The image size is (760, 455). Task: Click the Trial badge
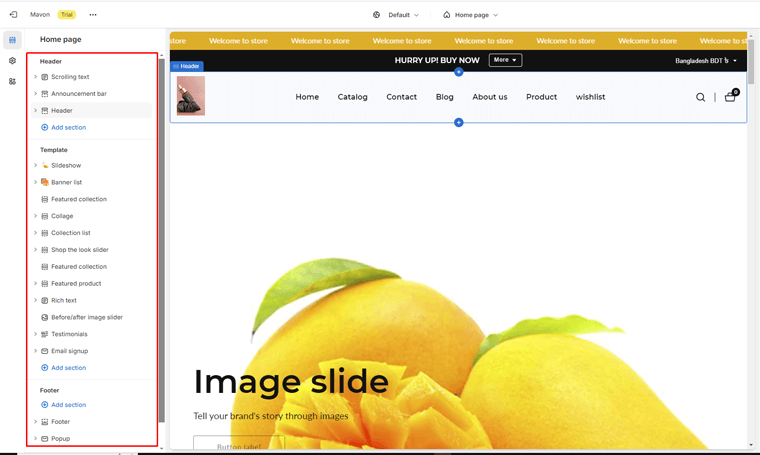pyautogui.click(x=66, y=15)
